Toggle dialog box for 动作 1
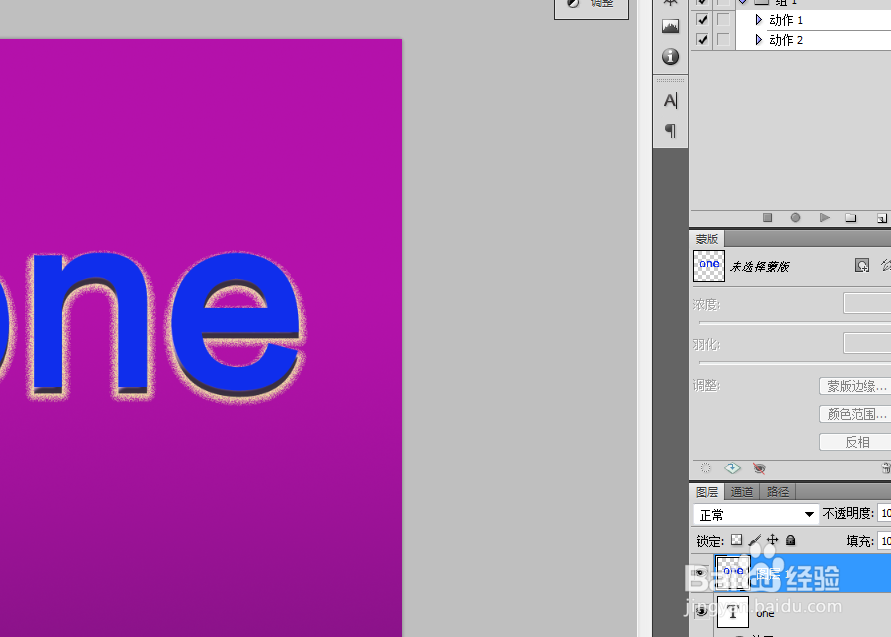Image resolution: width=891 pixels, height=637 pixels. coord(723,20)
